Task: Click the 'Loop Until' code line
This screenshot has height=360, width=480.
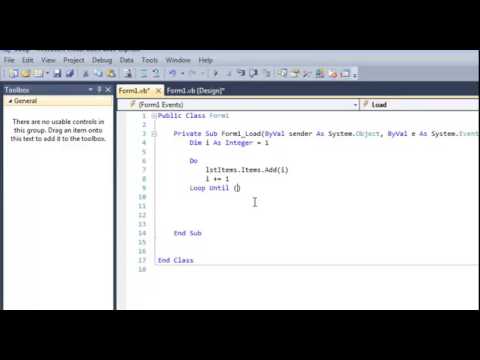Action: [x=215, y=188]
